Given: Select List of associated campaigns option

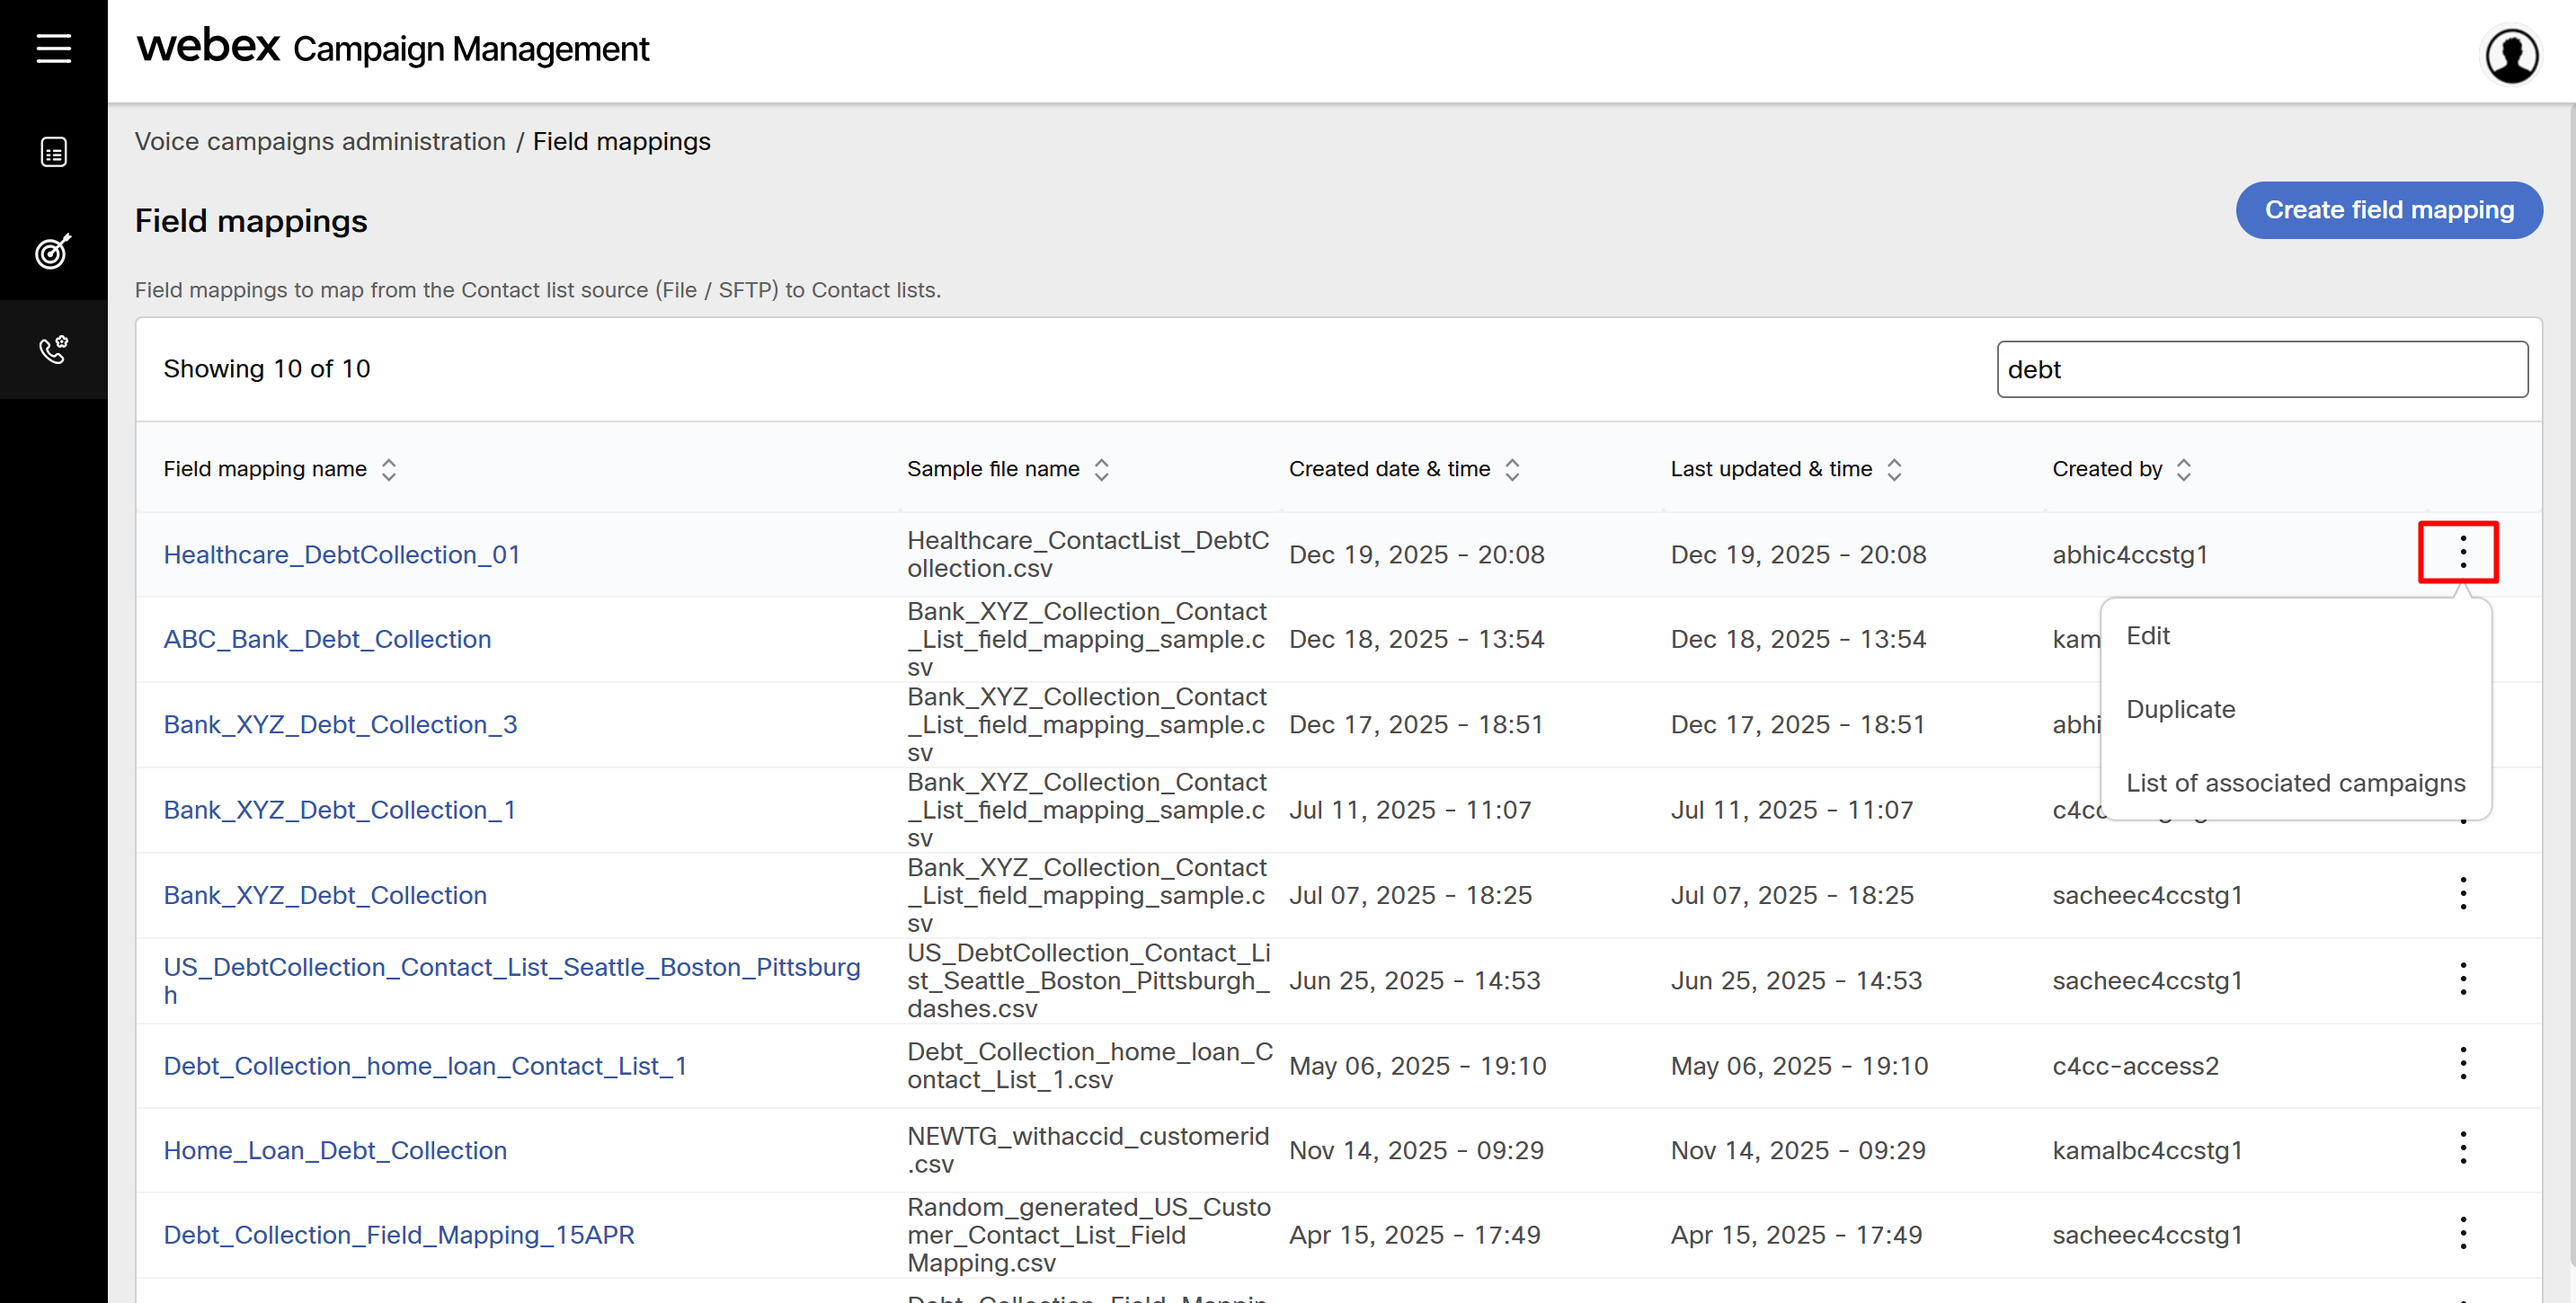Looking at the screenshot, I should tap(2295, 783).
